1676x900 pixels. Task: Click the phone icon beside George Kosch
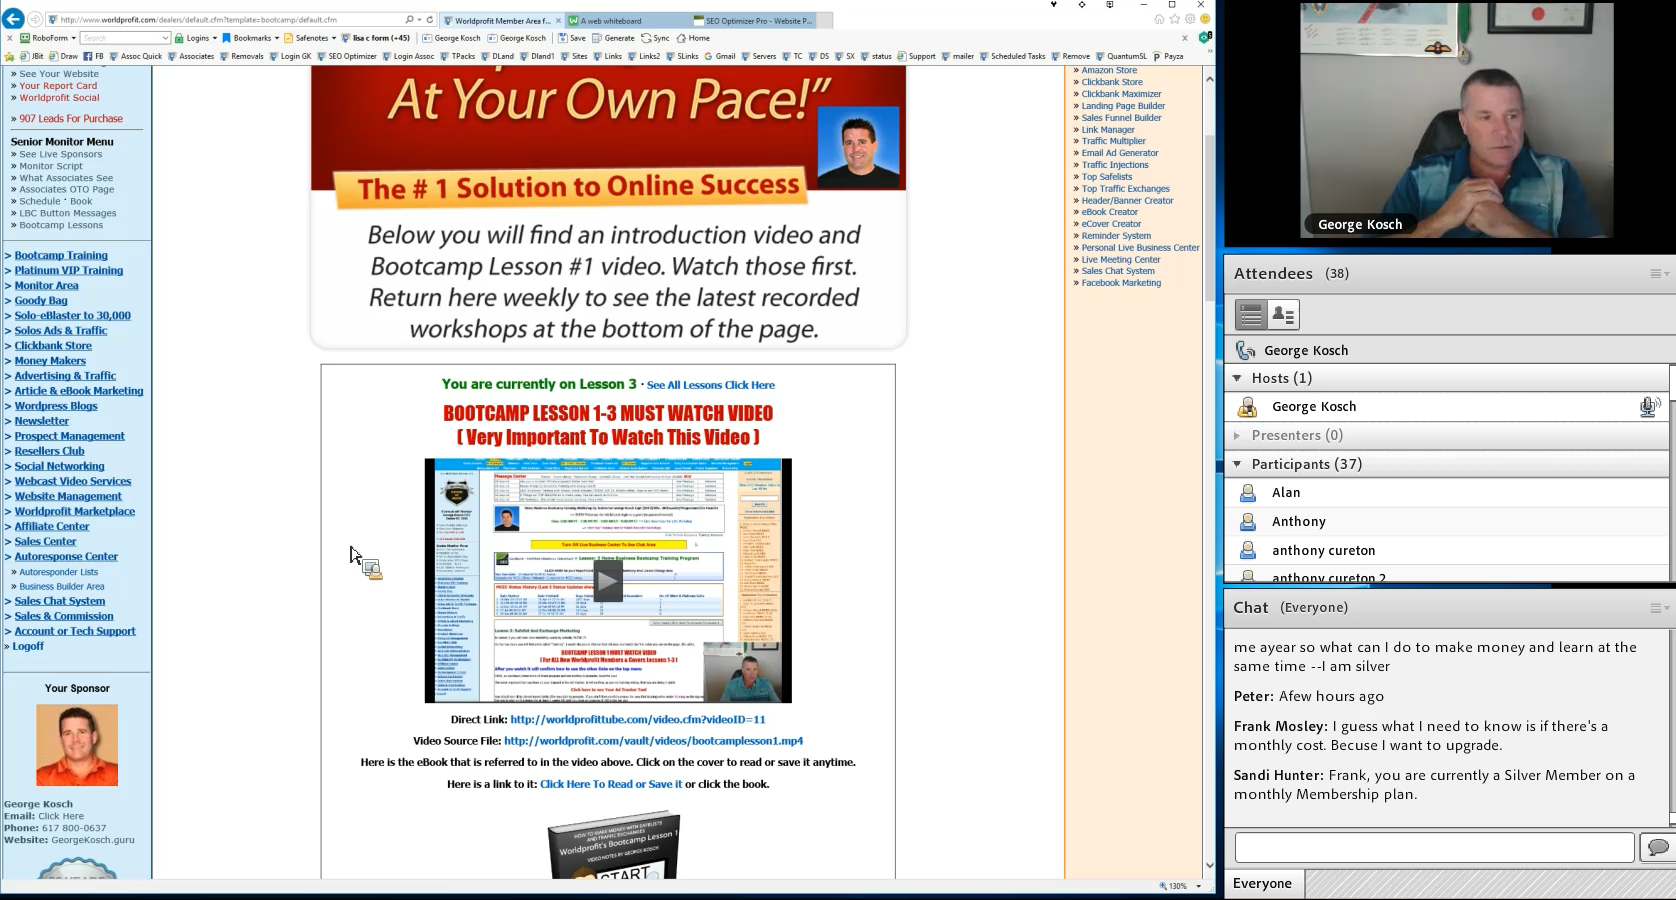point(1245,350)
